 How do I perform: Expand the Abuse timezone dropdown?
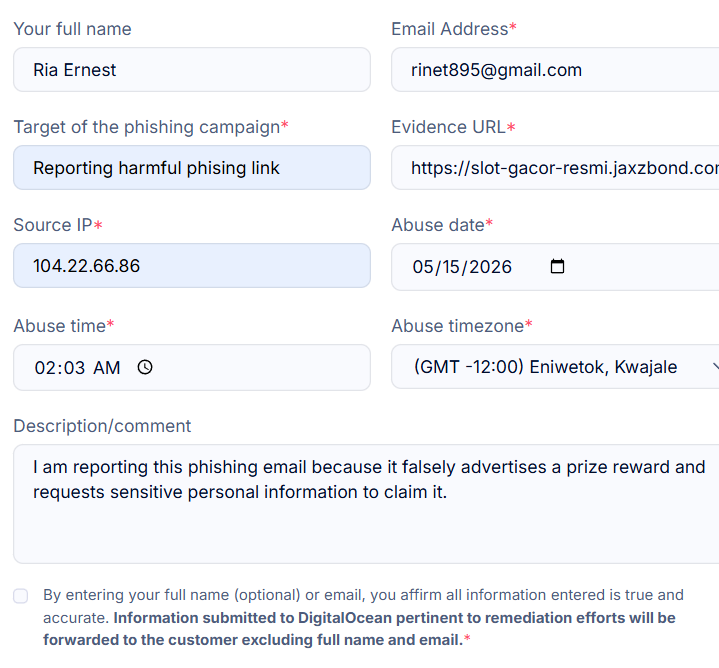coord(555,367)
